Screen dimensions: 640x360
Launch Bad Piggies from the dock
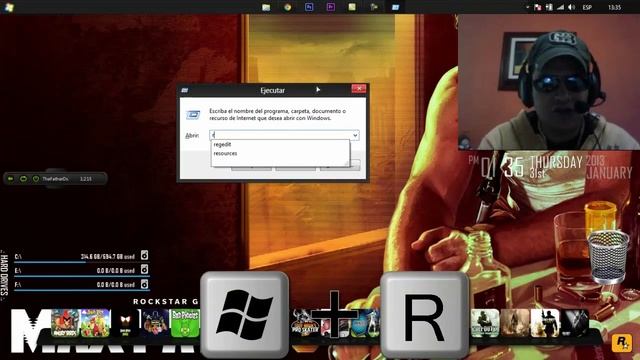point(185,323)
